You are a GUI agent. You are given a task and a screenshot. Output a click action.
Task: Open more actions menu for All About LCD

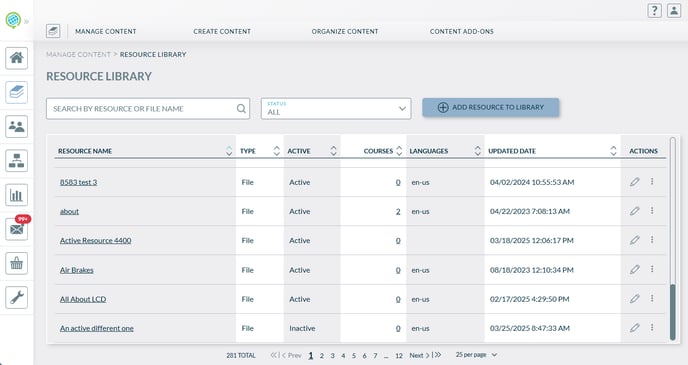click(x=652, y=298)
